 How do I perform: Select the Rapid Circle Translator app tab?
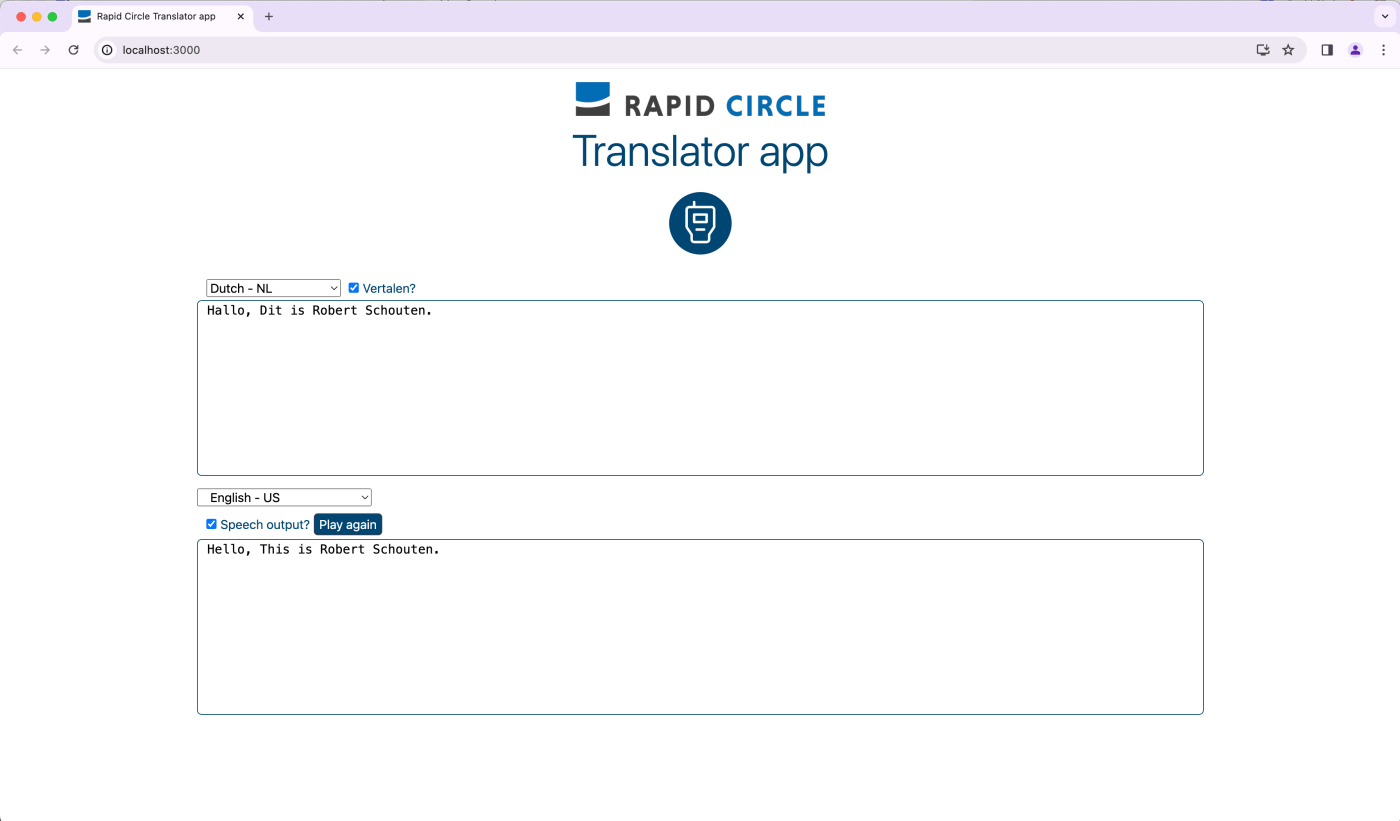[155, 17]
